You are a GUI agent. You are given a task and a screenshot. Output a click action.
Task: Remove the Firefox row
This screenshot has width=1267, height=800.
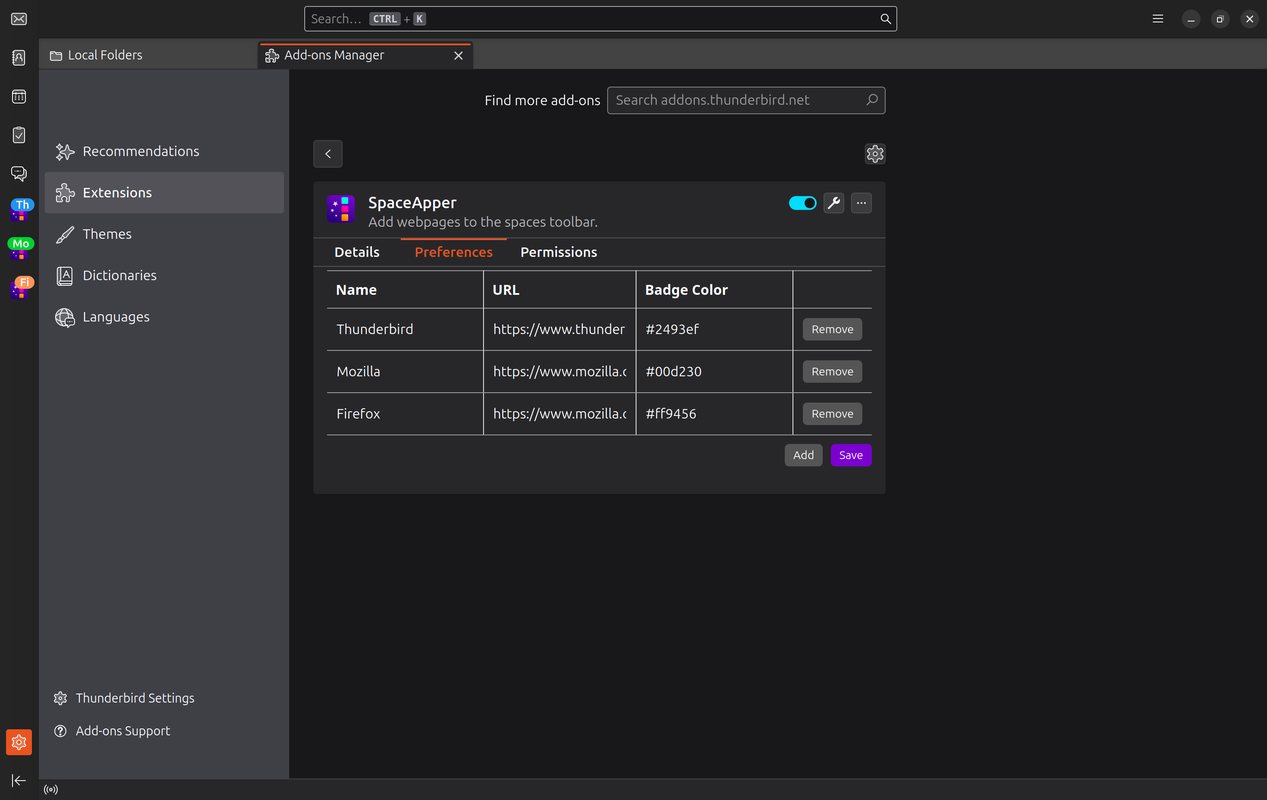(x=832, y=413)
